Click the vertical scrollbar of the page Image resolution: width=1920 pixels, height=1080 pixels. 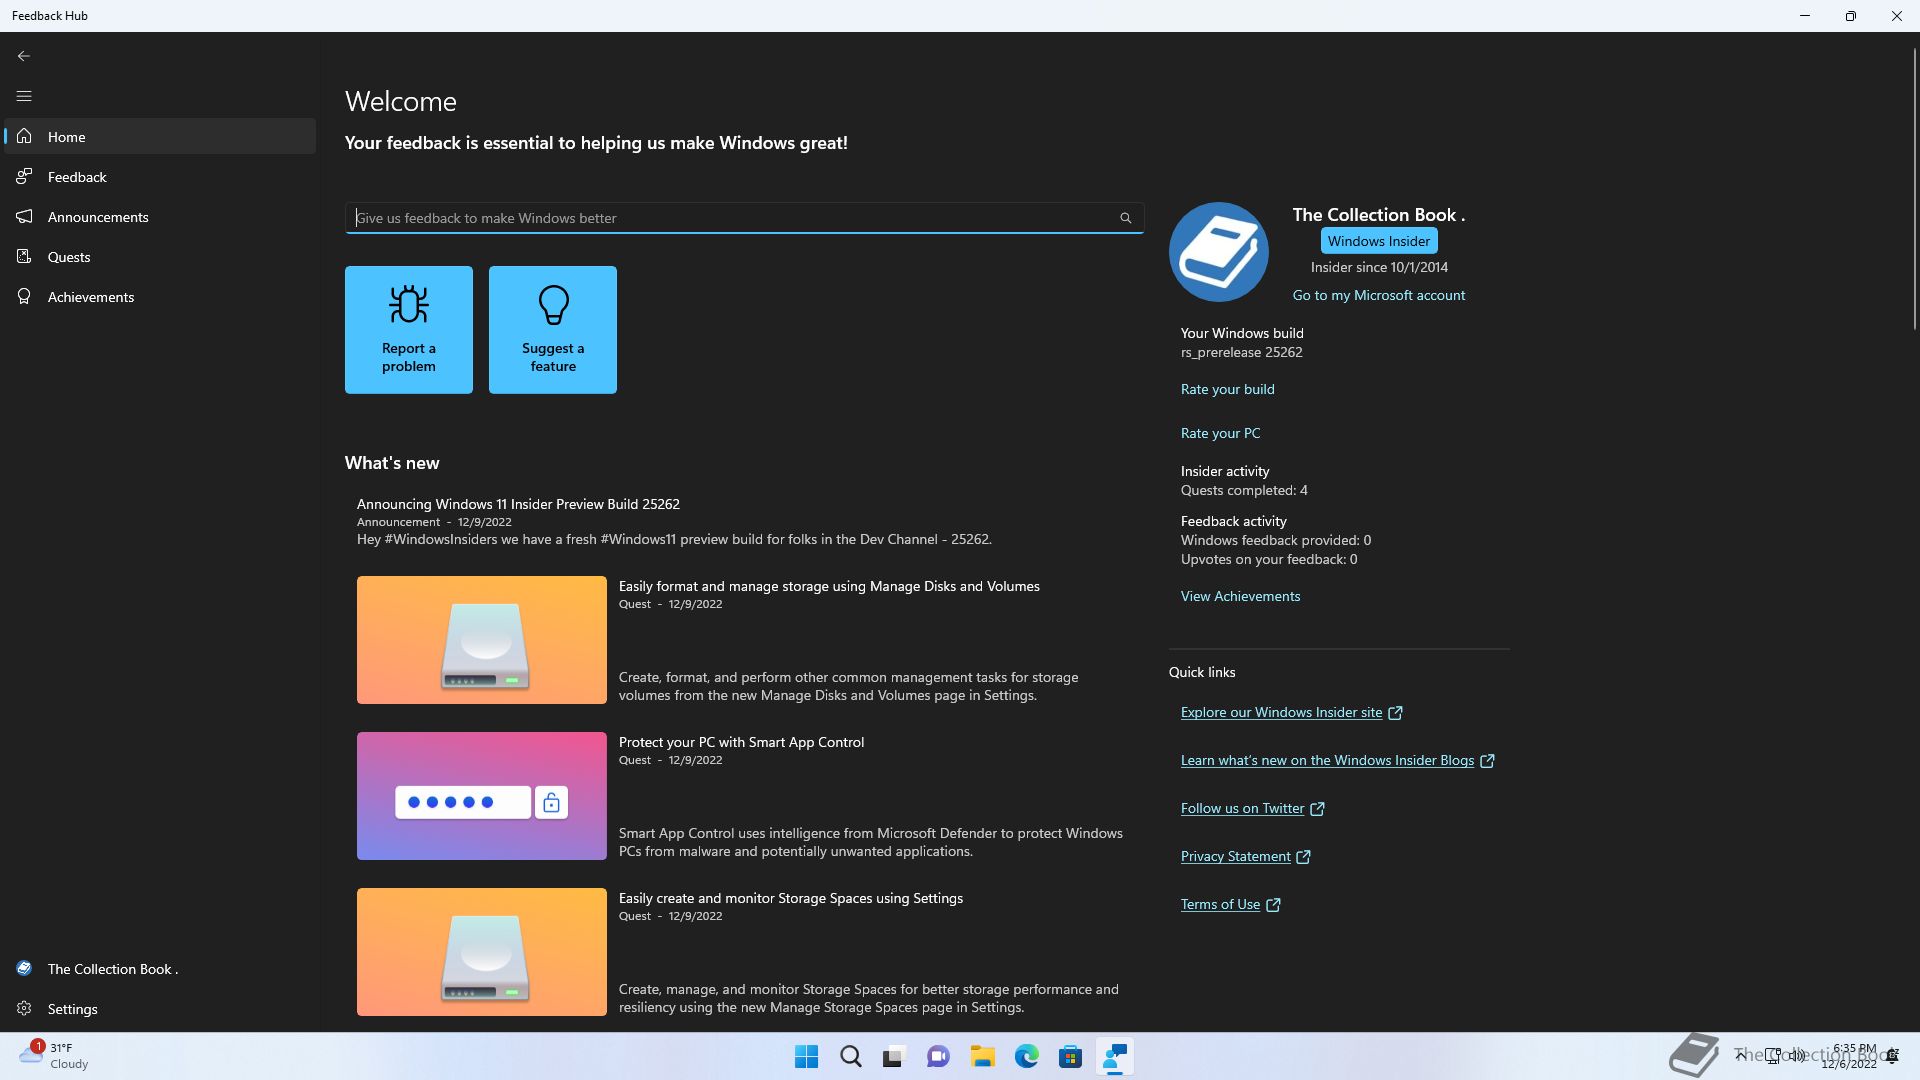point(1915,190)
